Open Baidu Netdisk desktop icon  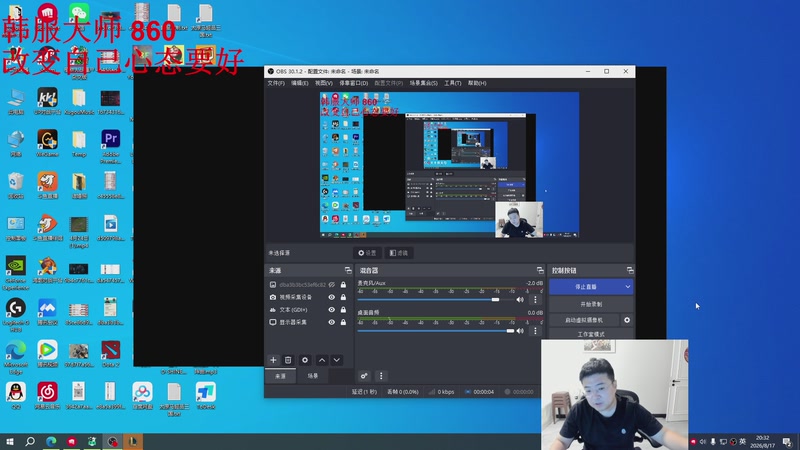pos(142,396)
